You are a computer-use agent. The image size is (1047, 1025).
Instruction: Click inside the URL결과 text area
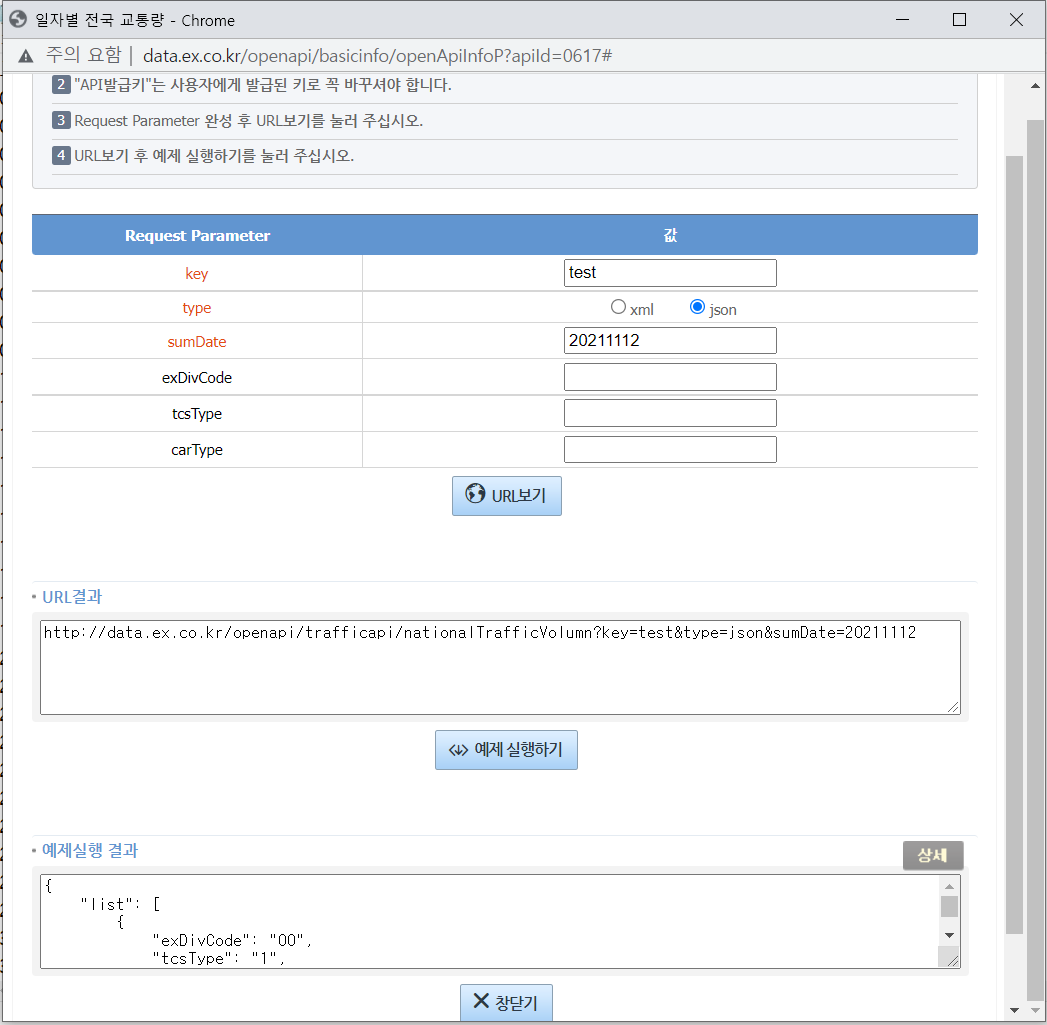pyautogui.click(x=500, y=668)
